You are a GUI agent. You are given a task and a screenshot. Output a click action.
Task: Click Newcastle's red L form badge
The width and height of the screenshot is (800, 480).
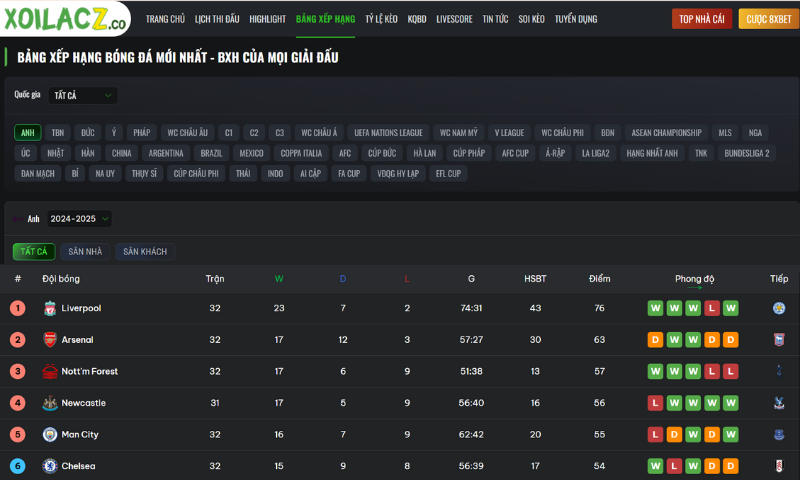(655, 403)
